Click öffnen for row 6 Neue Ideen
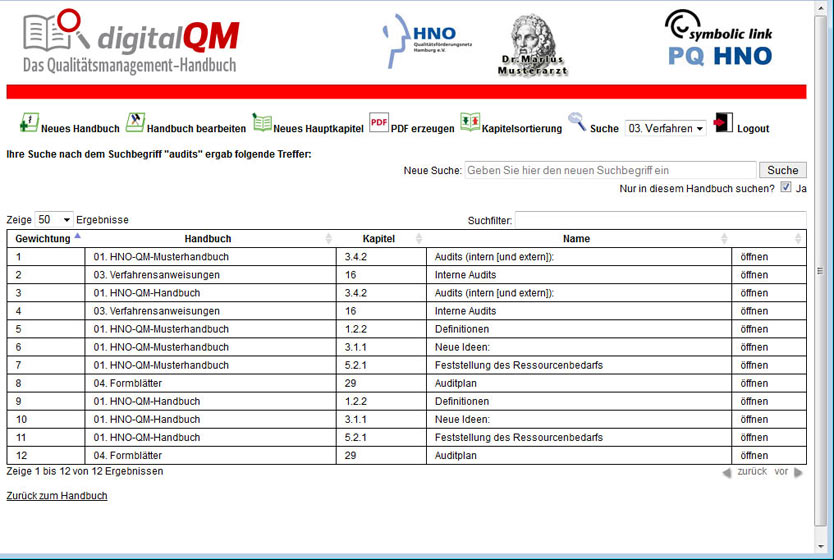The image size is (834, 560). tap(754, 347)
